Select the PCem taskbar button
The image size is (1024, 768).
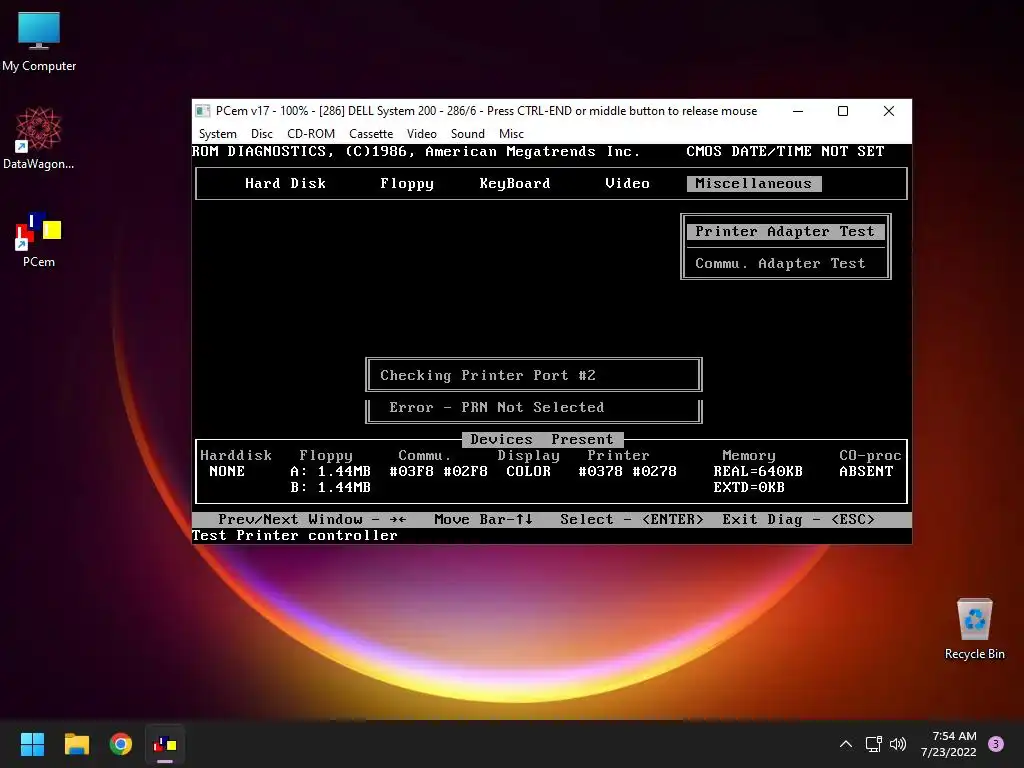(x=165, y=744)
